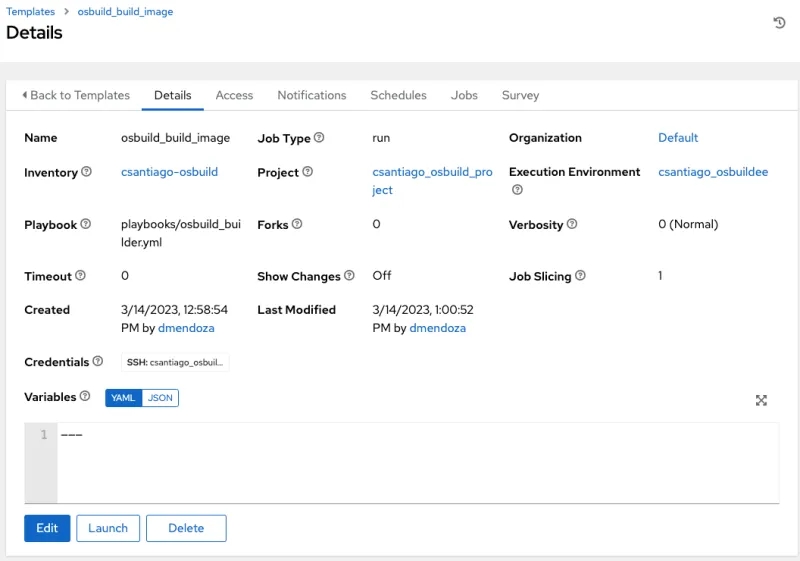Open the csantiago-osbuild inventory link
This screenshot has height=561, width=800.
coord(169,172)
